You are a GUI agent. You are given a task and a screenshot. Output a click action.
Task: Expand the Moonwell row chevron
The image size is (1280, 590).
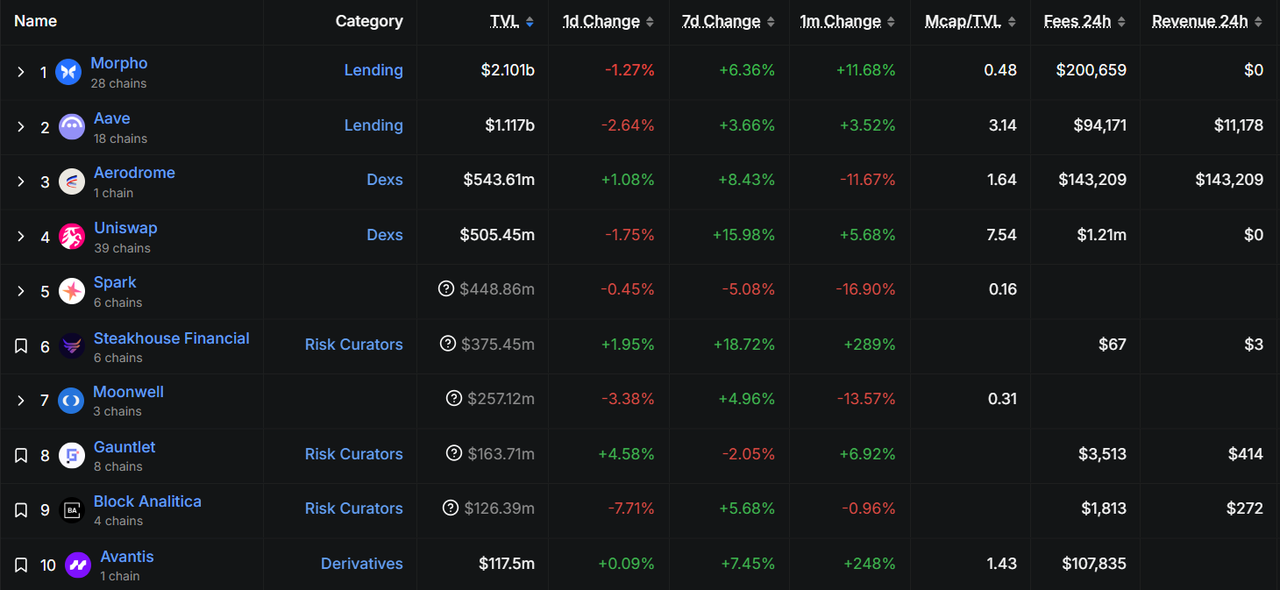coord(21,401)
